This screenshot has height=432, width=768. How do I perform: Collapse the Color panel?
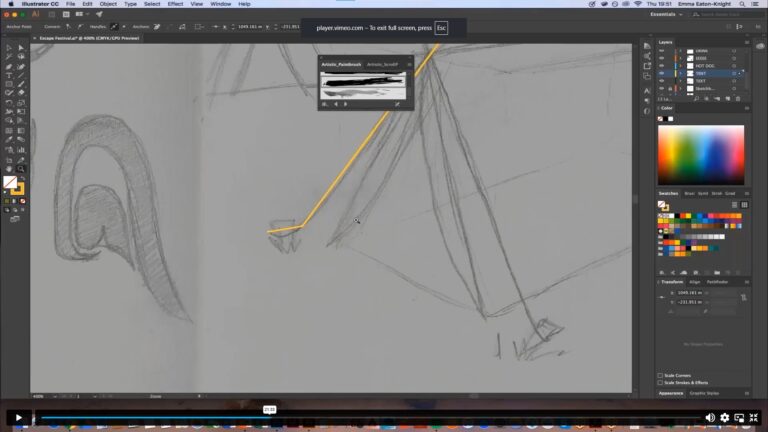tap(659, 108)
